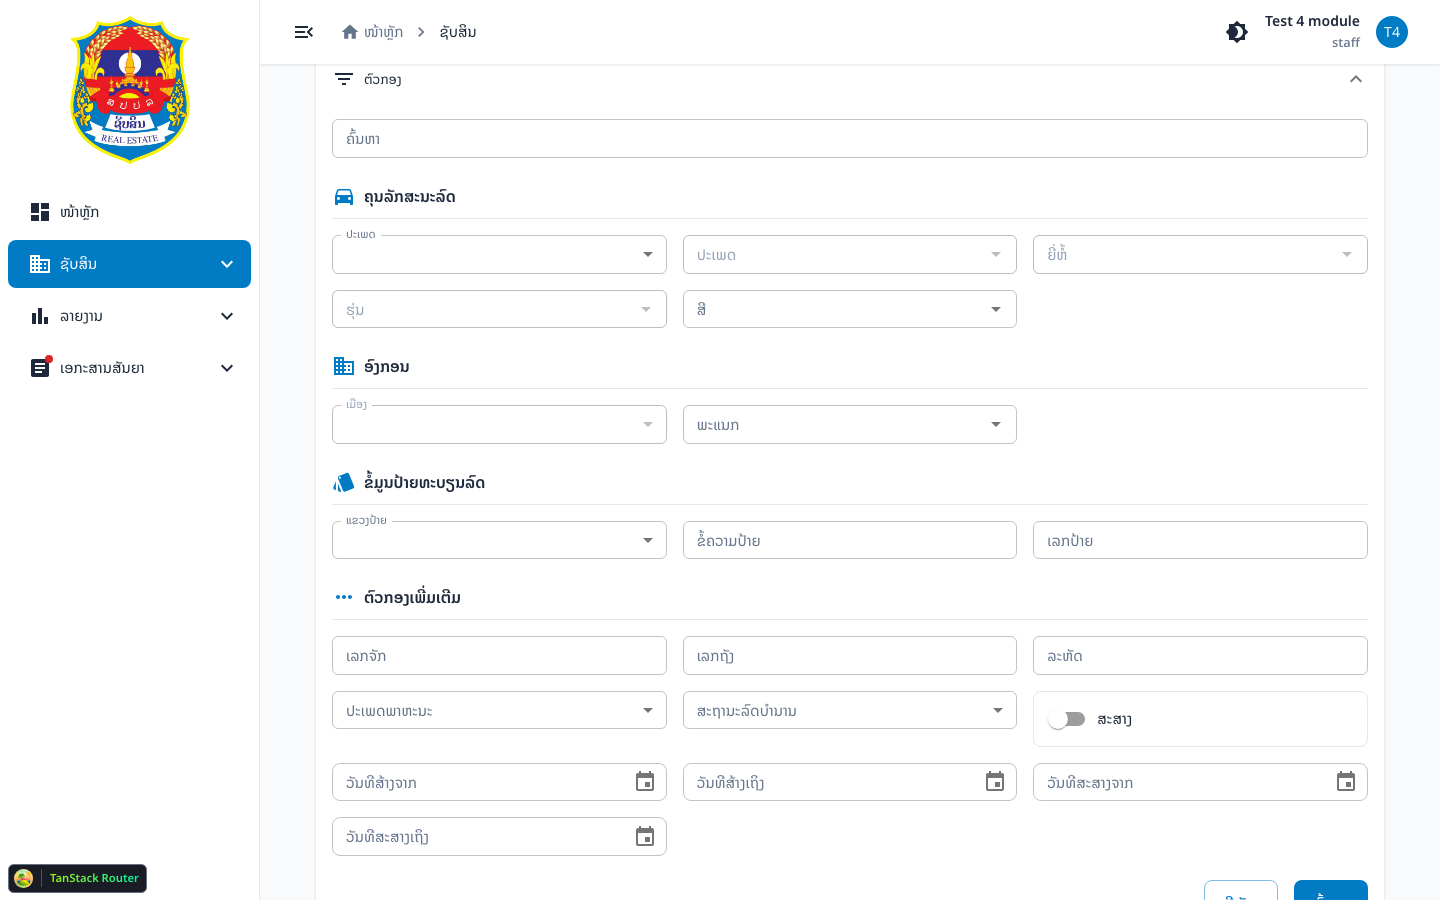Open calendar picker for ວັນທີສະສາງຈາກ field
Image resolution: width=1440 pixels, height=900 pixels.
(x=1346, y=782)
